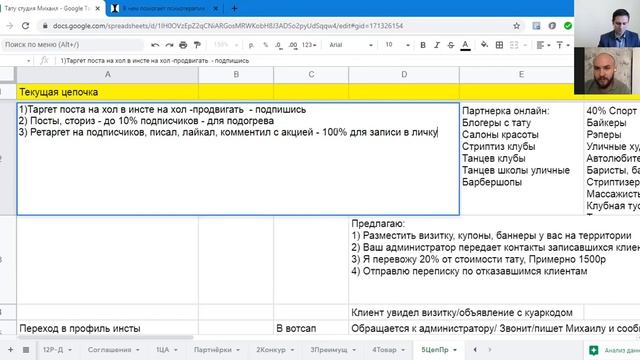640x360 pixels.
Task: Open text color picker
Action: [465, 45]
